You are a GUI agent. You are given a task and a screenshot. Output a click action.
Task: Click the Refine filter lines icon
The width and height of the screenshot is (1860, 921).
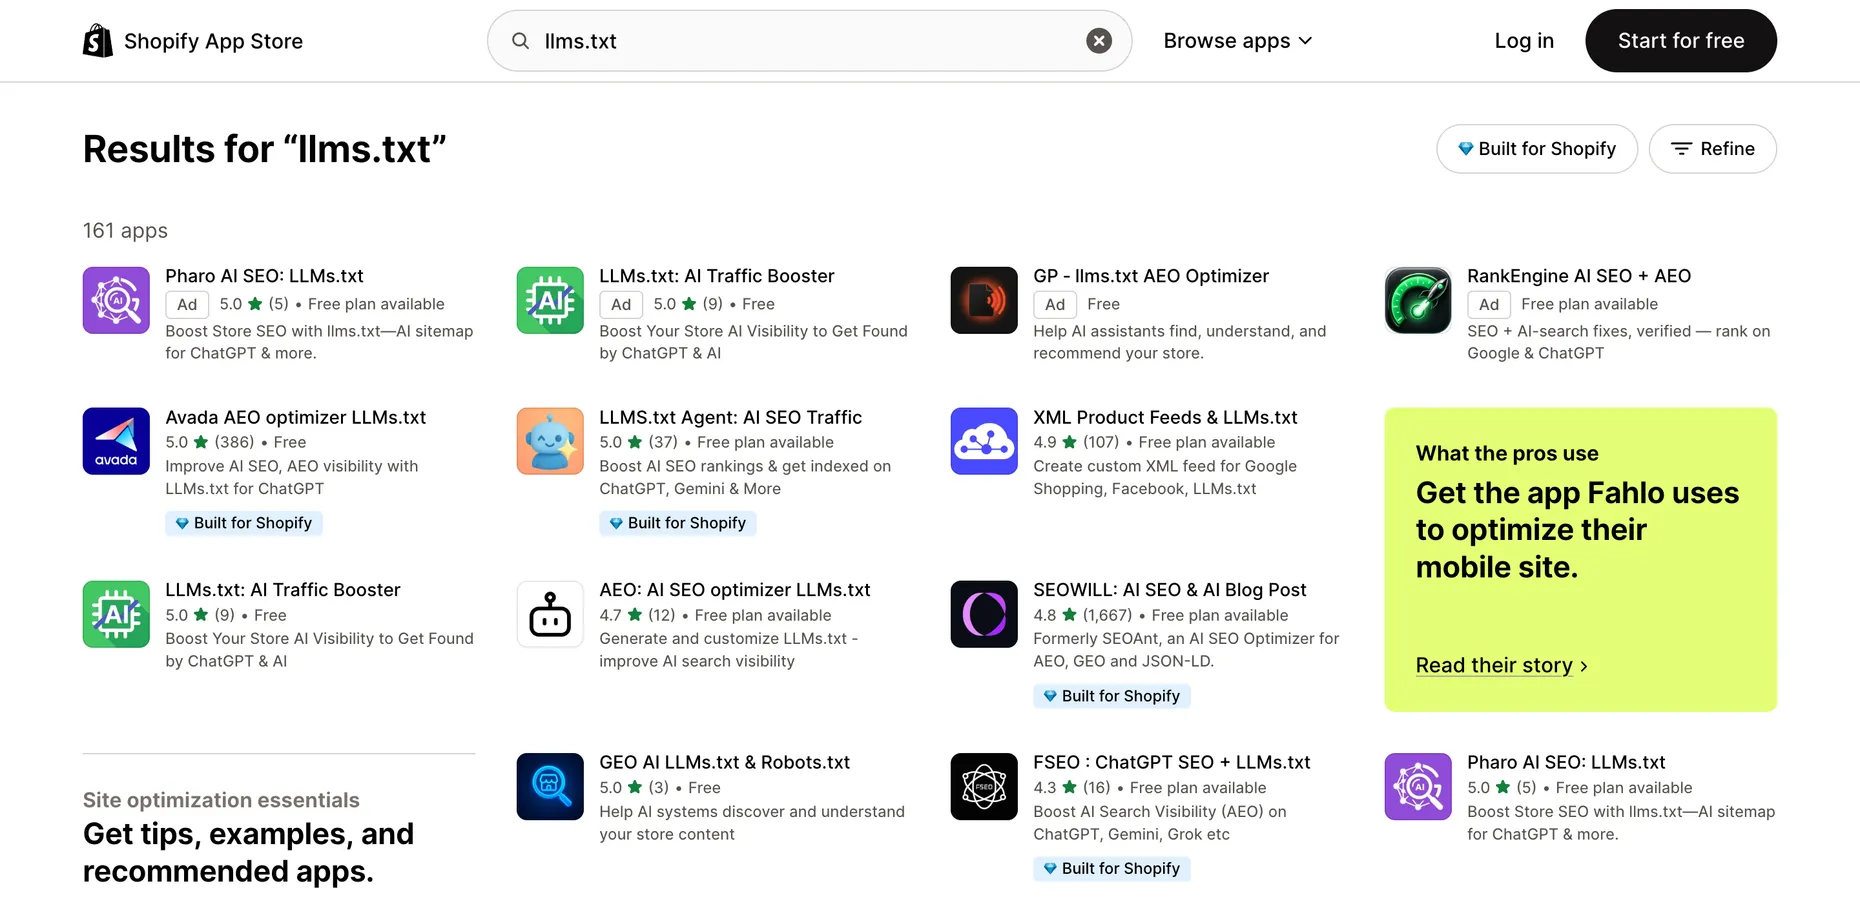click(1682, 149)
